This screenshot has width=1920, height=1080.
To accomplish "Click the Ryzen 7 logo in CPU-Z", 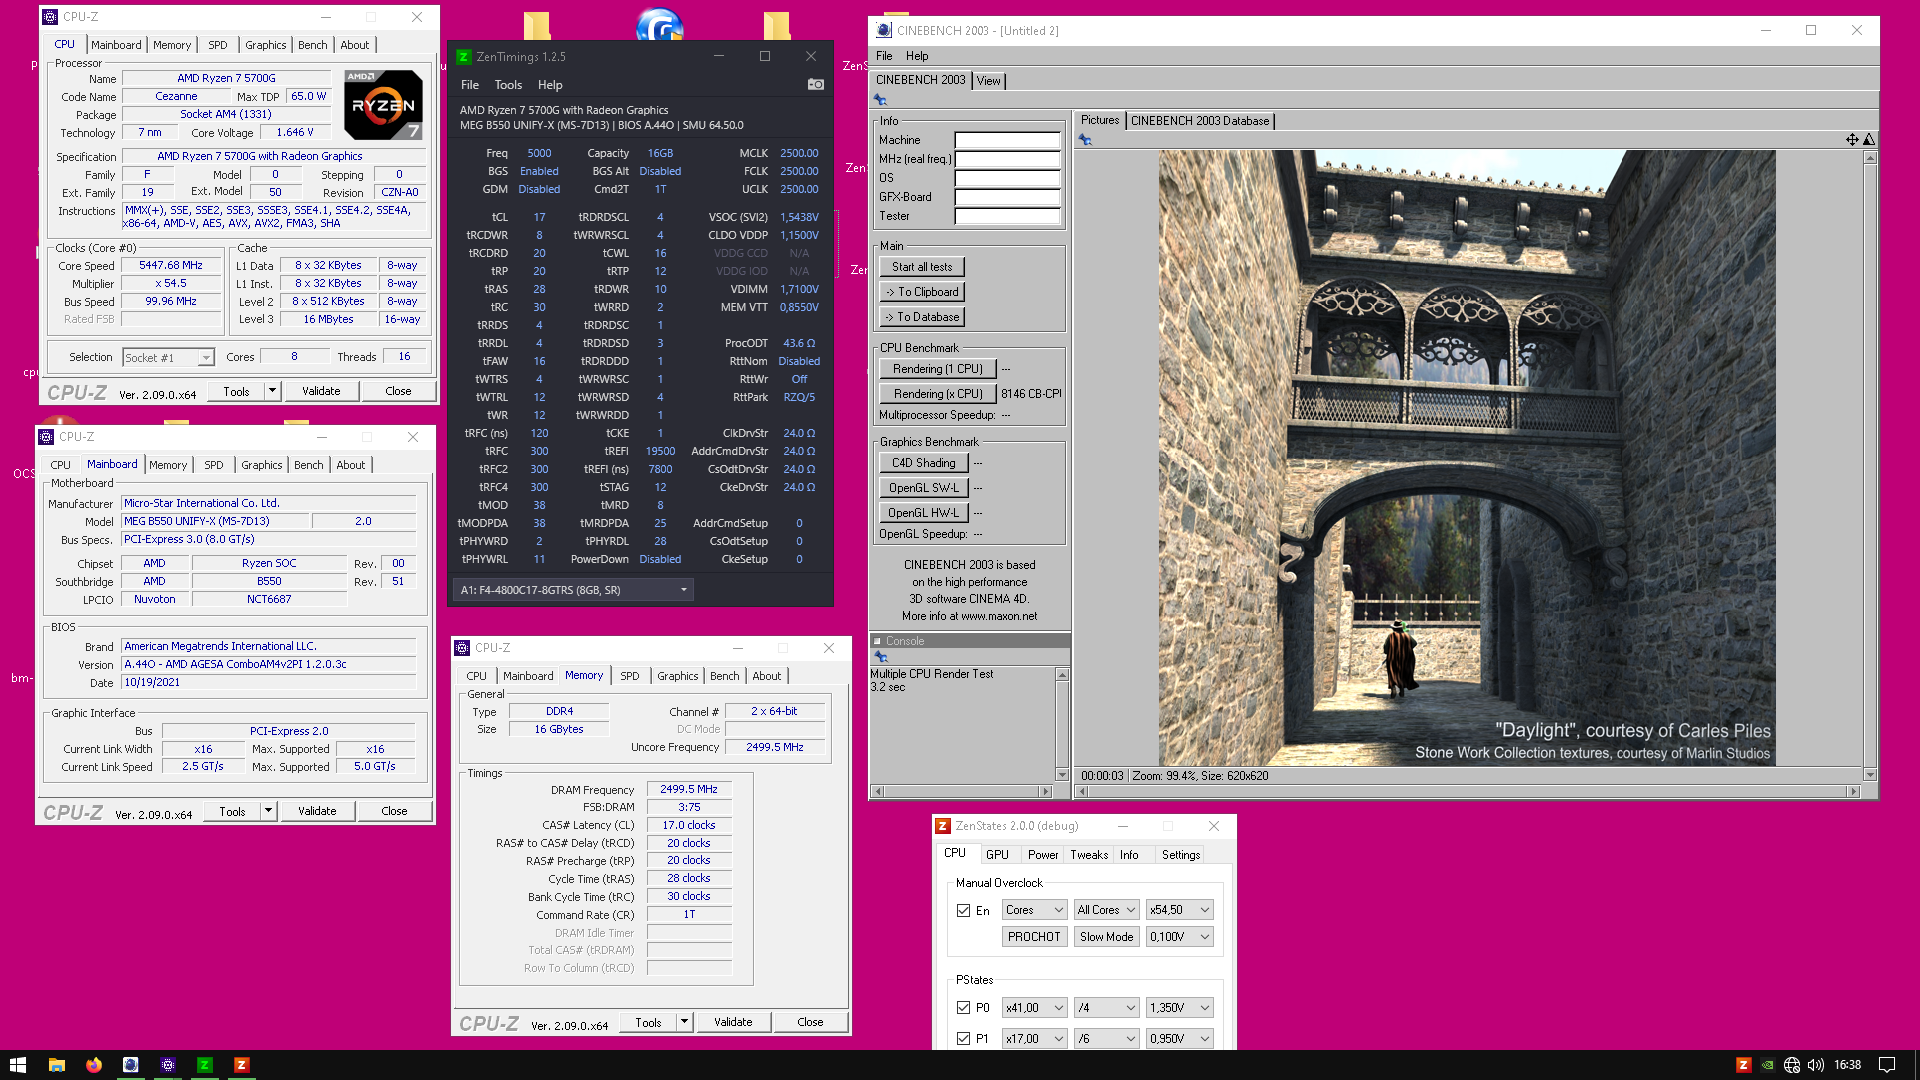I will (383, 104).
